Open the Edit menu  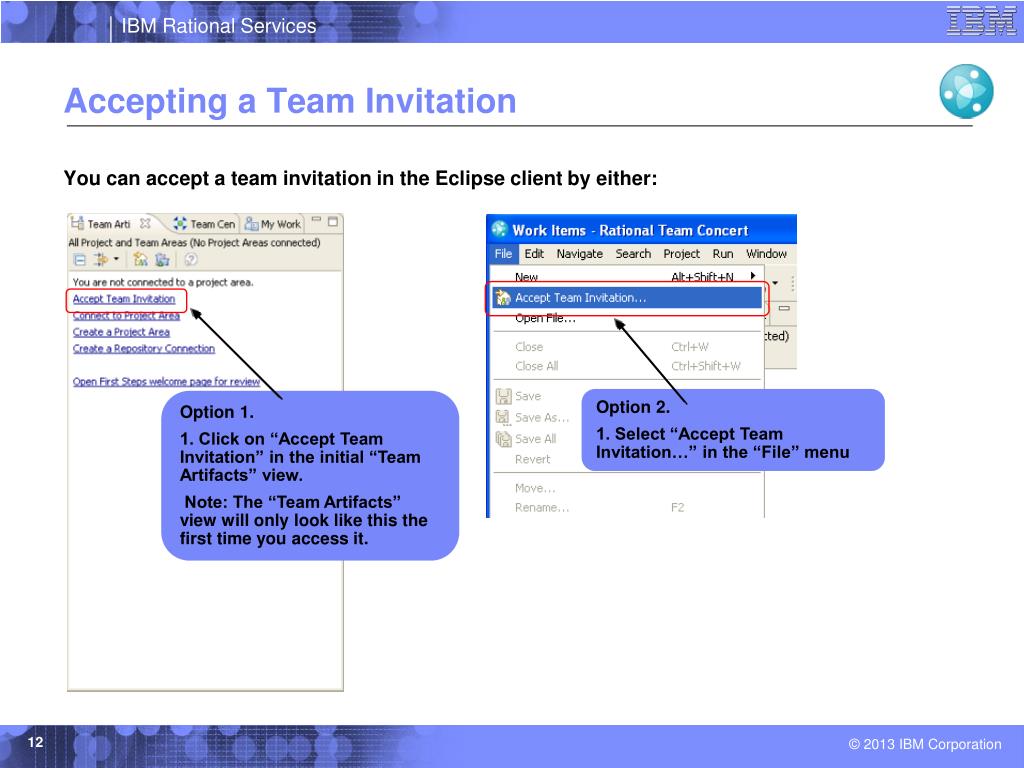534,253
